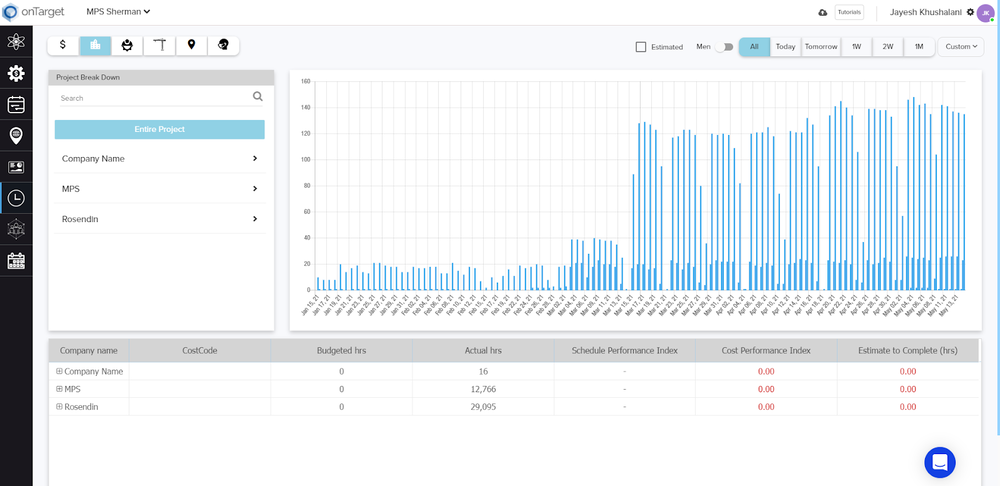The image size is (1000, 486).
Task: Expand the Company Name table row
Action: [x=59, y=371]
